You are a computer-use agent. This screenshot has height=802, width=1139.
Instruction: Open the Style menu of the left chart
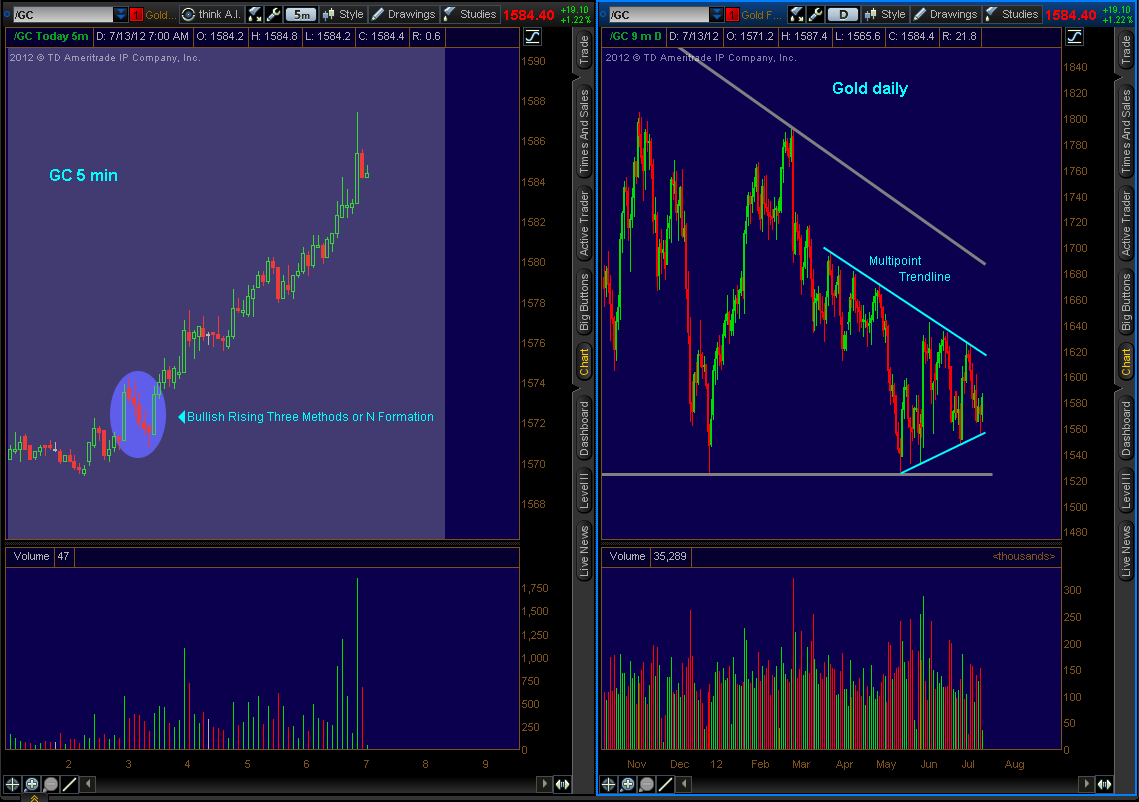coord(342,14)
